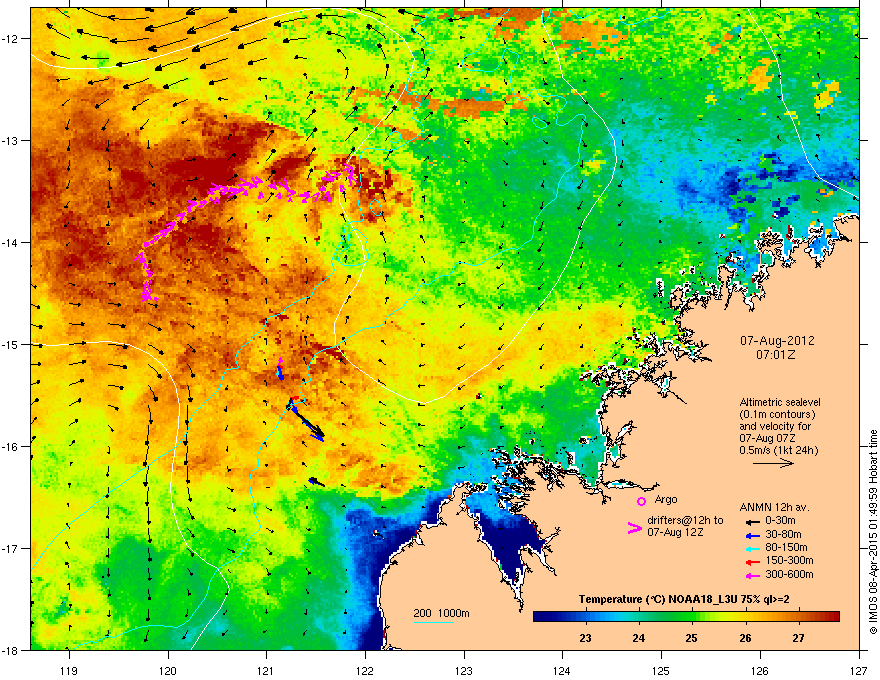Click the '-13' latitude axis label
Image resolution: width=880 pixels, height=680 pixels.
11,140
